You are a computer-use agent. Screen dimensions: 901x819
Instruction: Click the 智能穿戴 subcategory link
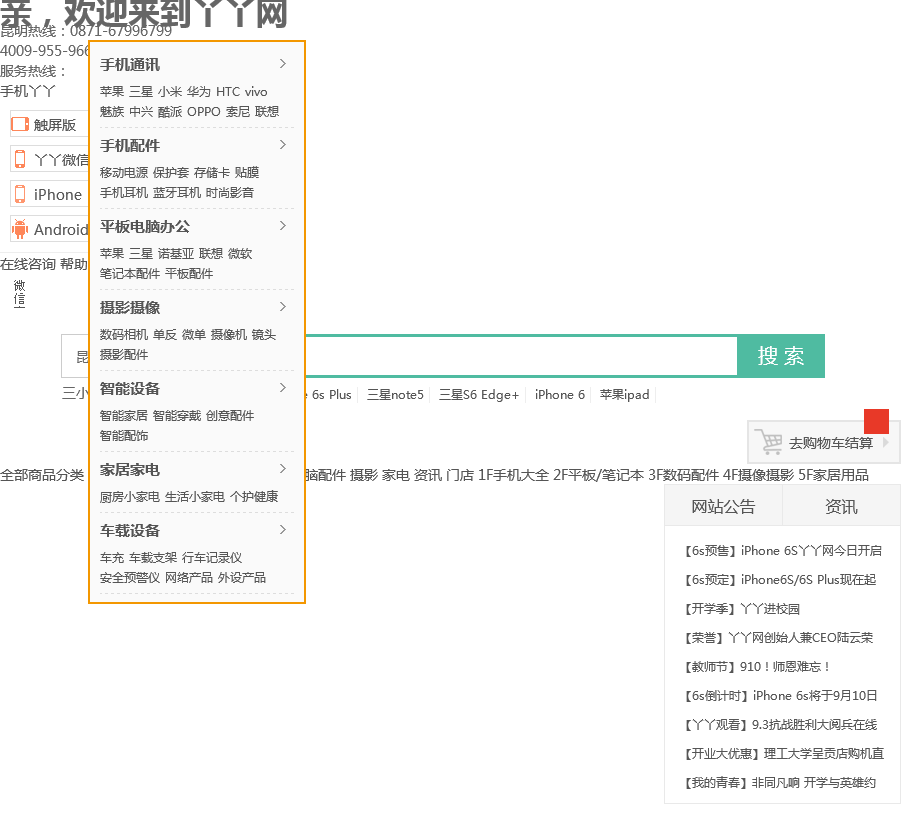[177, 416]
